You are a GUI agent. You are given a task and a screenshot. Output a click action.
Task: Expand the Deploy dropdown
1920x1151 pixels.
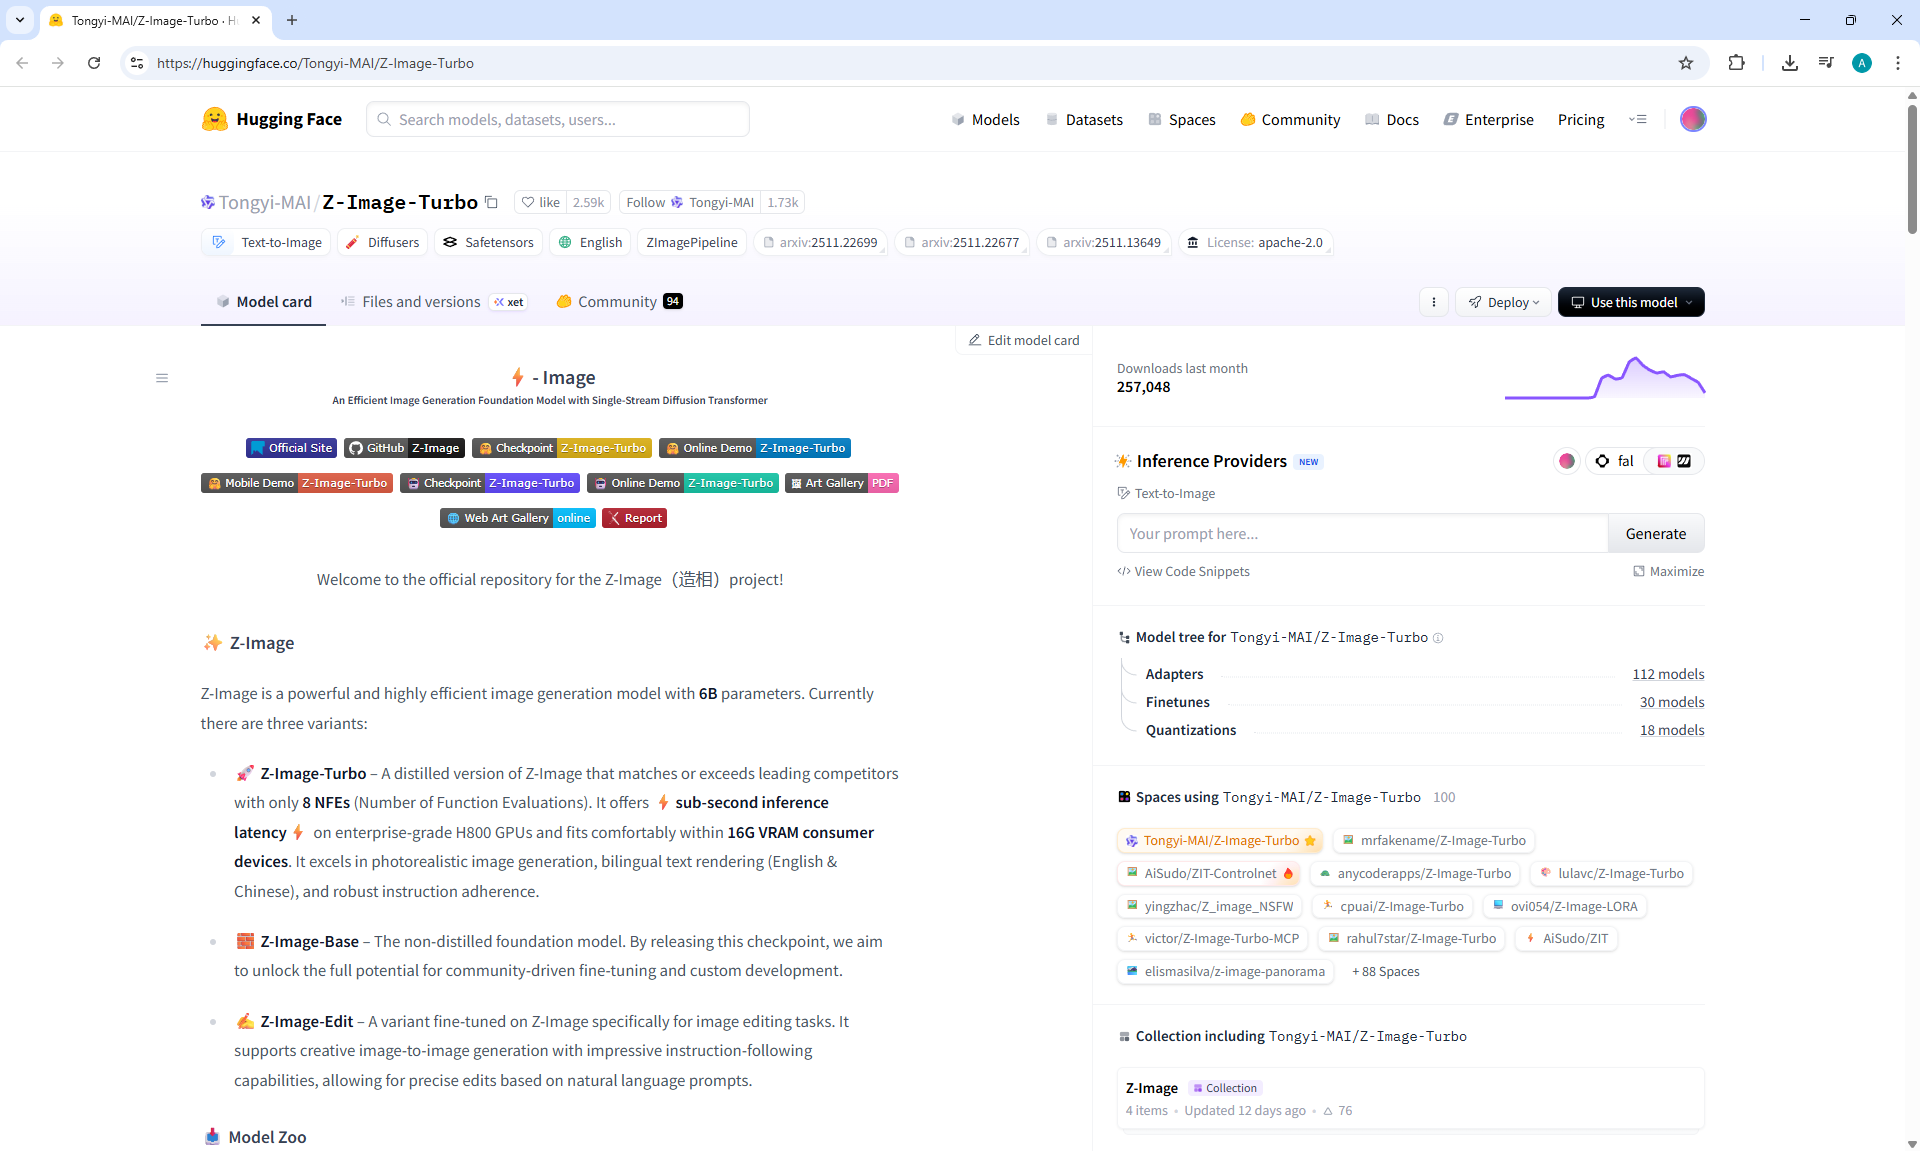[x=1504, y=302]
